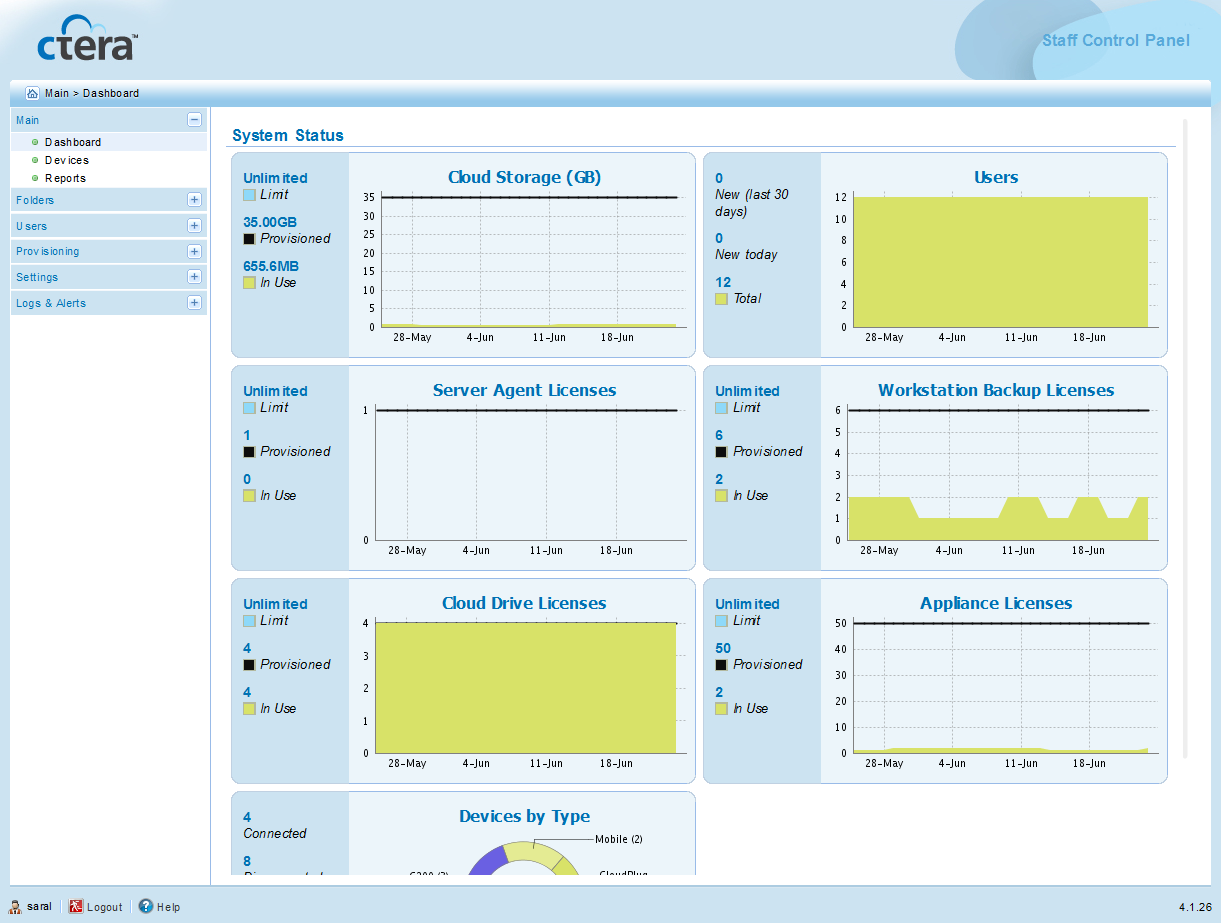Click Cloud Storage Provisioned black swatch

point(249,239)
